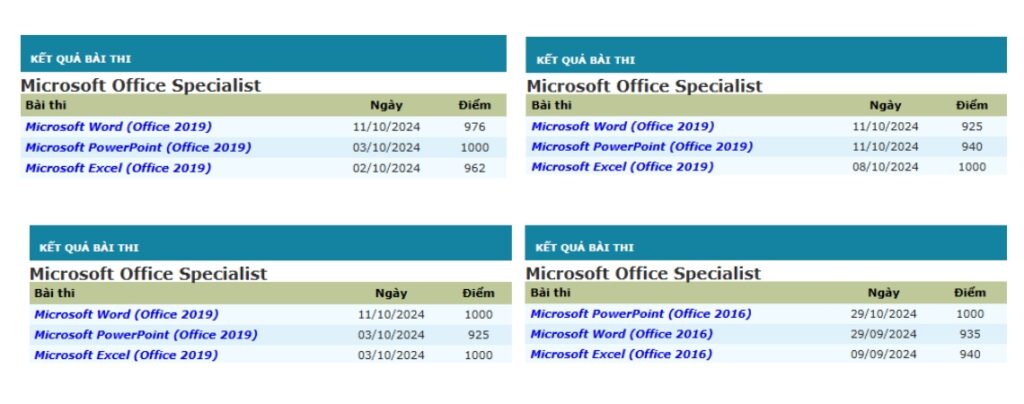Select the 935 score cell
1024x404 pixels.
tap(970, 334)
